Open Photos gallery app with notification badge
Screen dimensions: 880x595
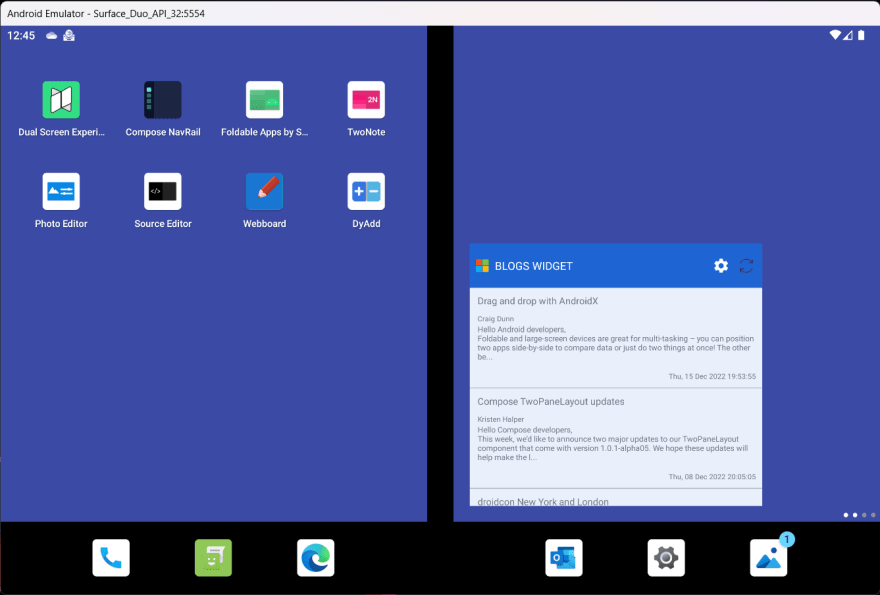(768, 558)
